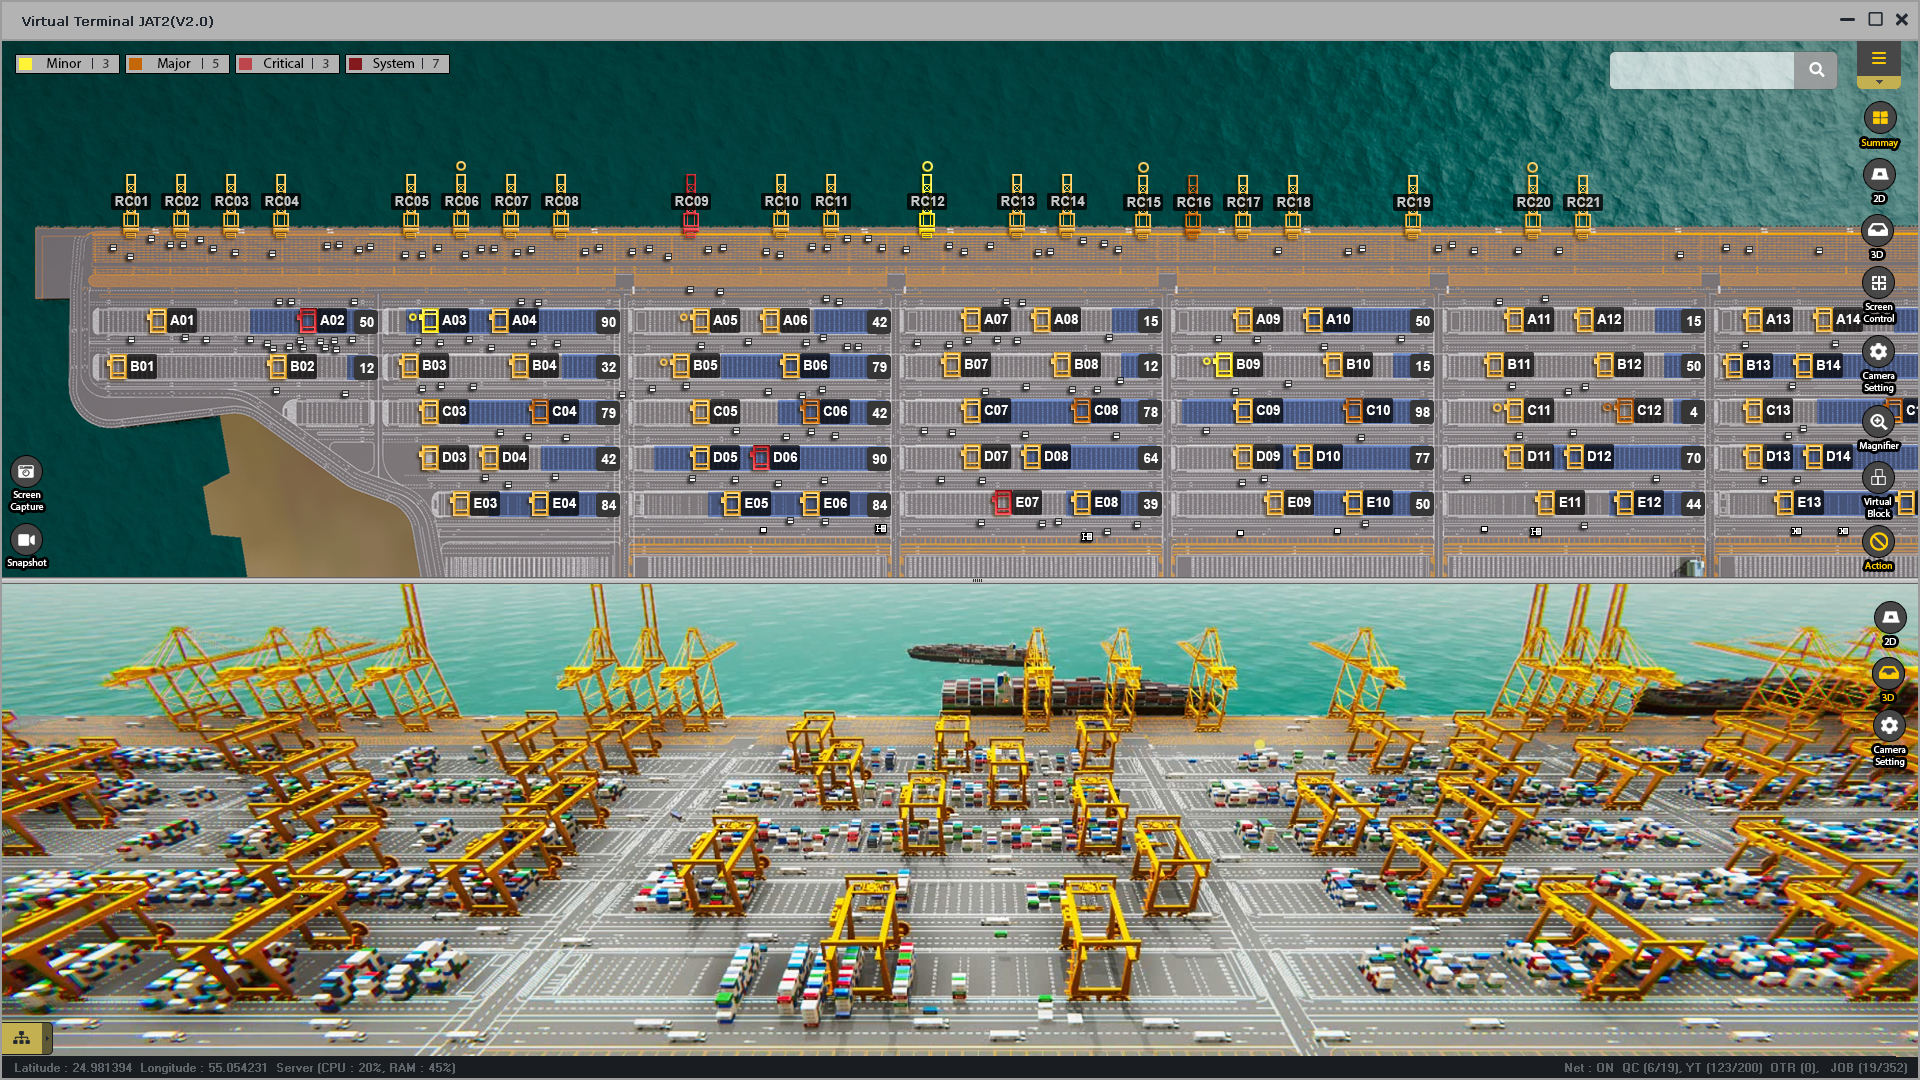Open the hierarchy tree icon button
This screenshot has height=1080, width=1920.
pyautogui.click(x=22, y=1038)
